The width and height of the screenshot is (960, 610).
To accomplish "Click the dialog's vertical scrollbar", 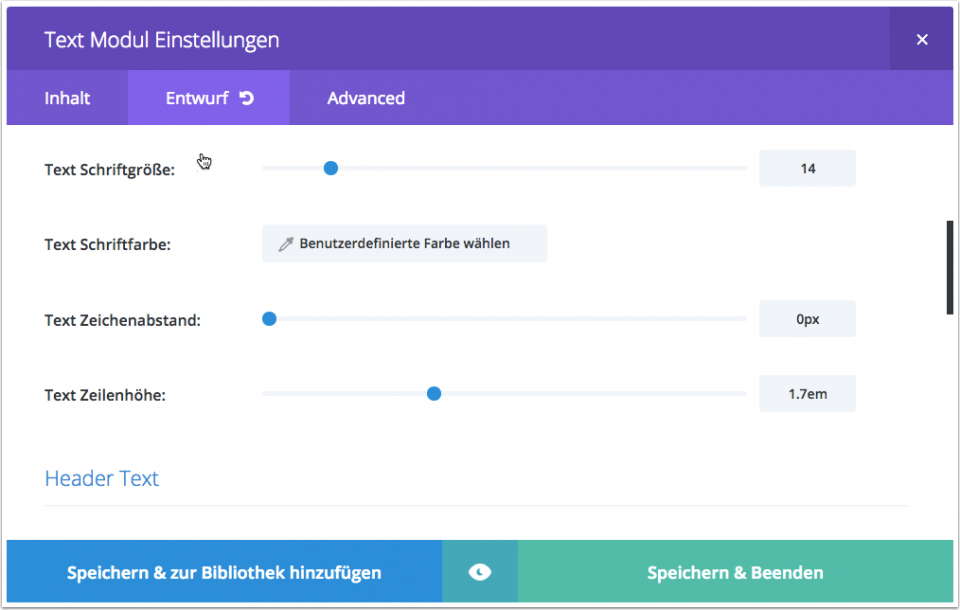I will point(950,268).
